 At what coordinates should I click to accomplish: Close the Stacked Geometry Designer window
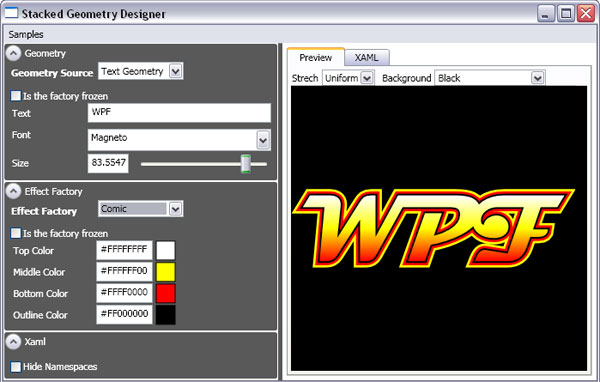click(x=586, y=14)
